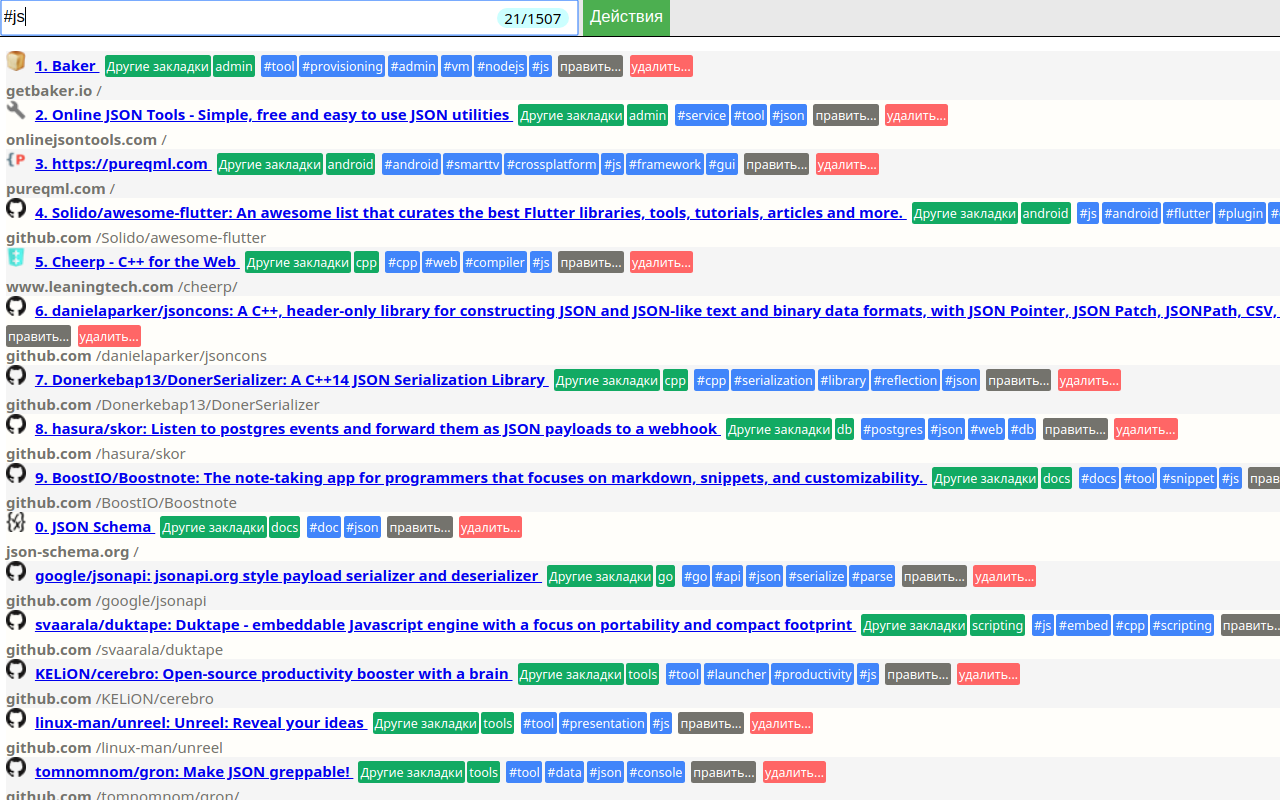Click the pureqml.com favicon

click(x=16, y=159)
